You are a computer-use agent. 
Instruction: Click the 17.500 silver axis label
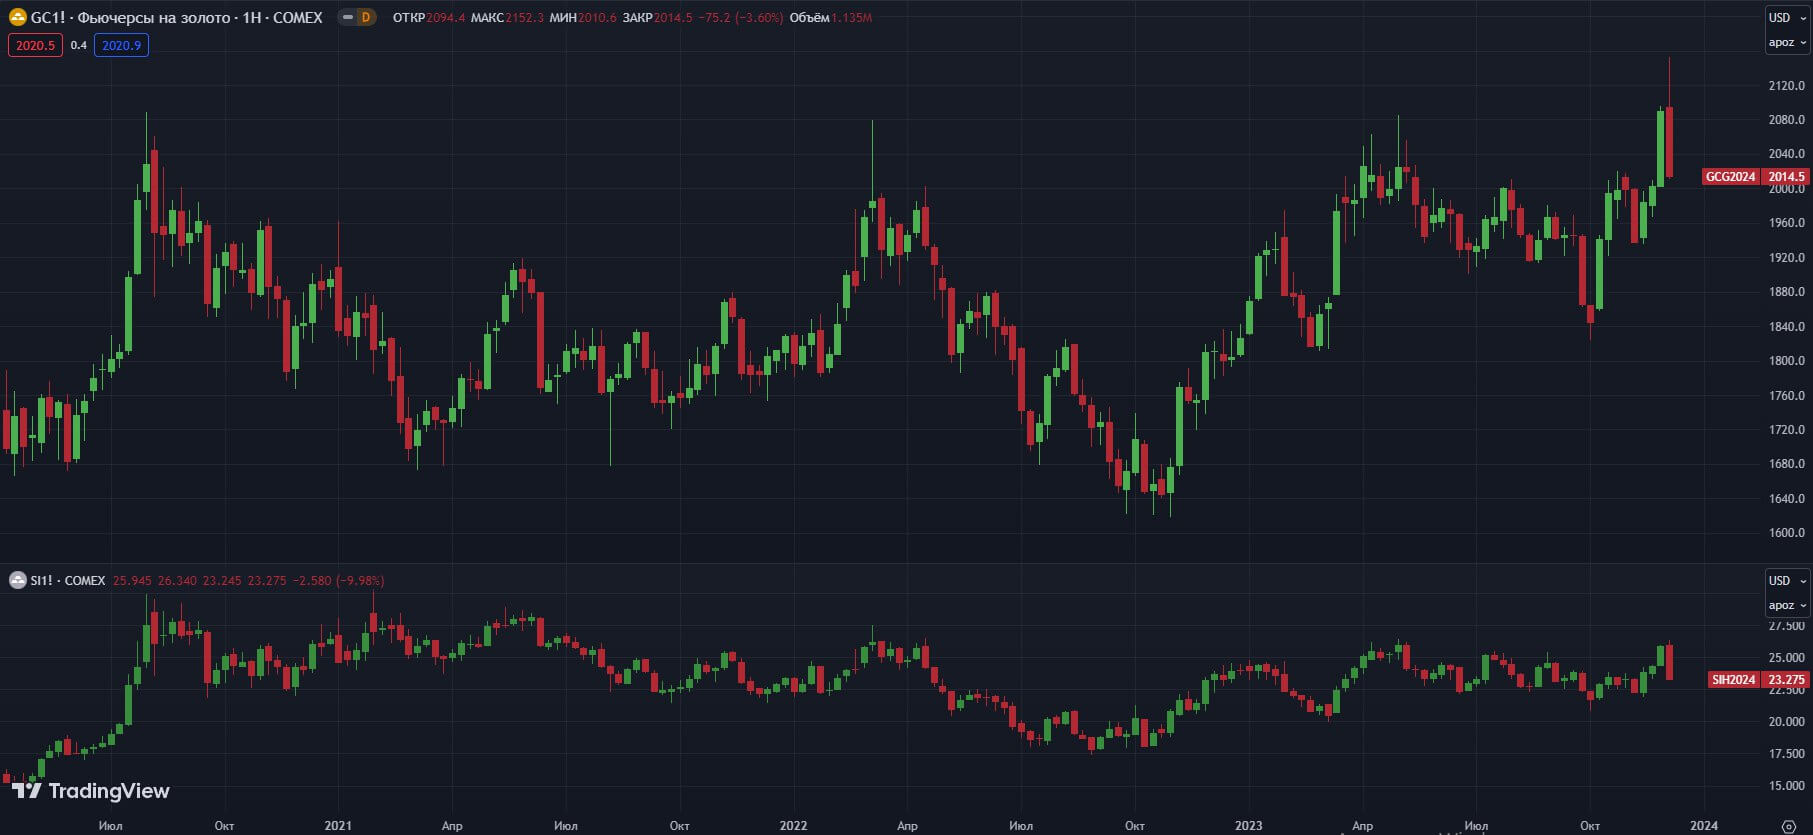1786,753
